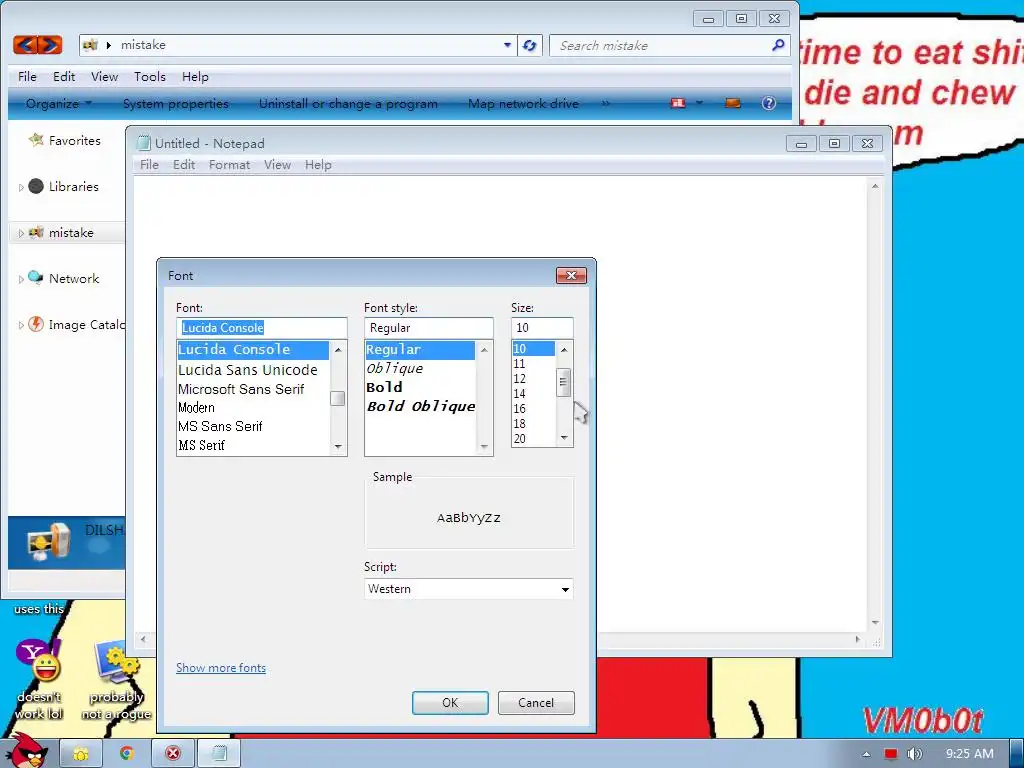
Task: Open the yellow folder taskbar button
Action: click(81, 754)
